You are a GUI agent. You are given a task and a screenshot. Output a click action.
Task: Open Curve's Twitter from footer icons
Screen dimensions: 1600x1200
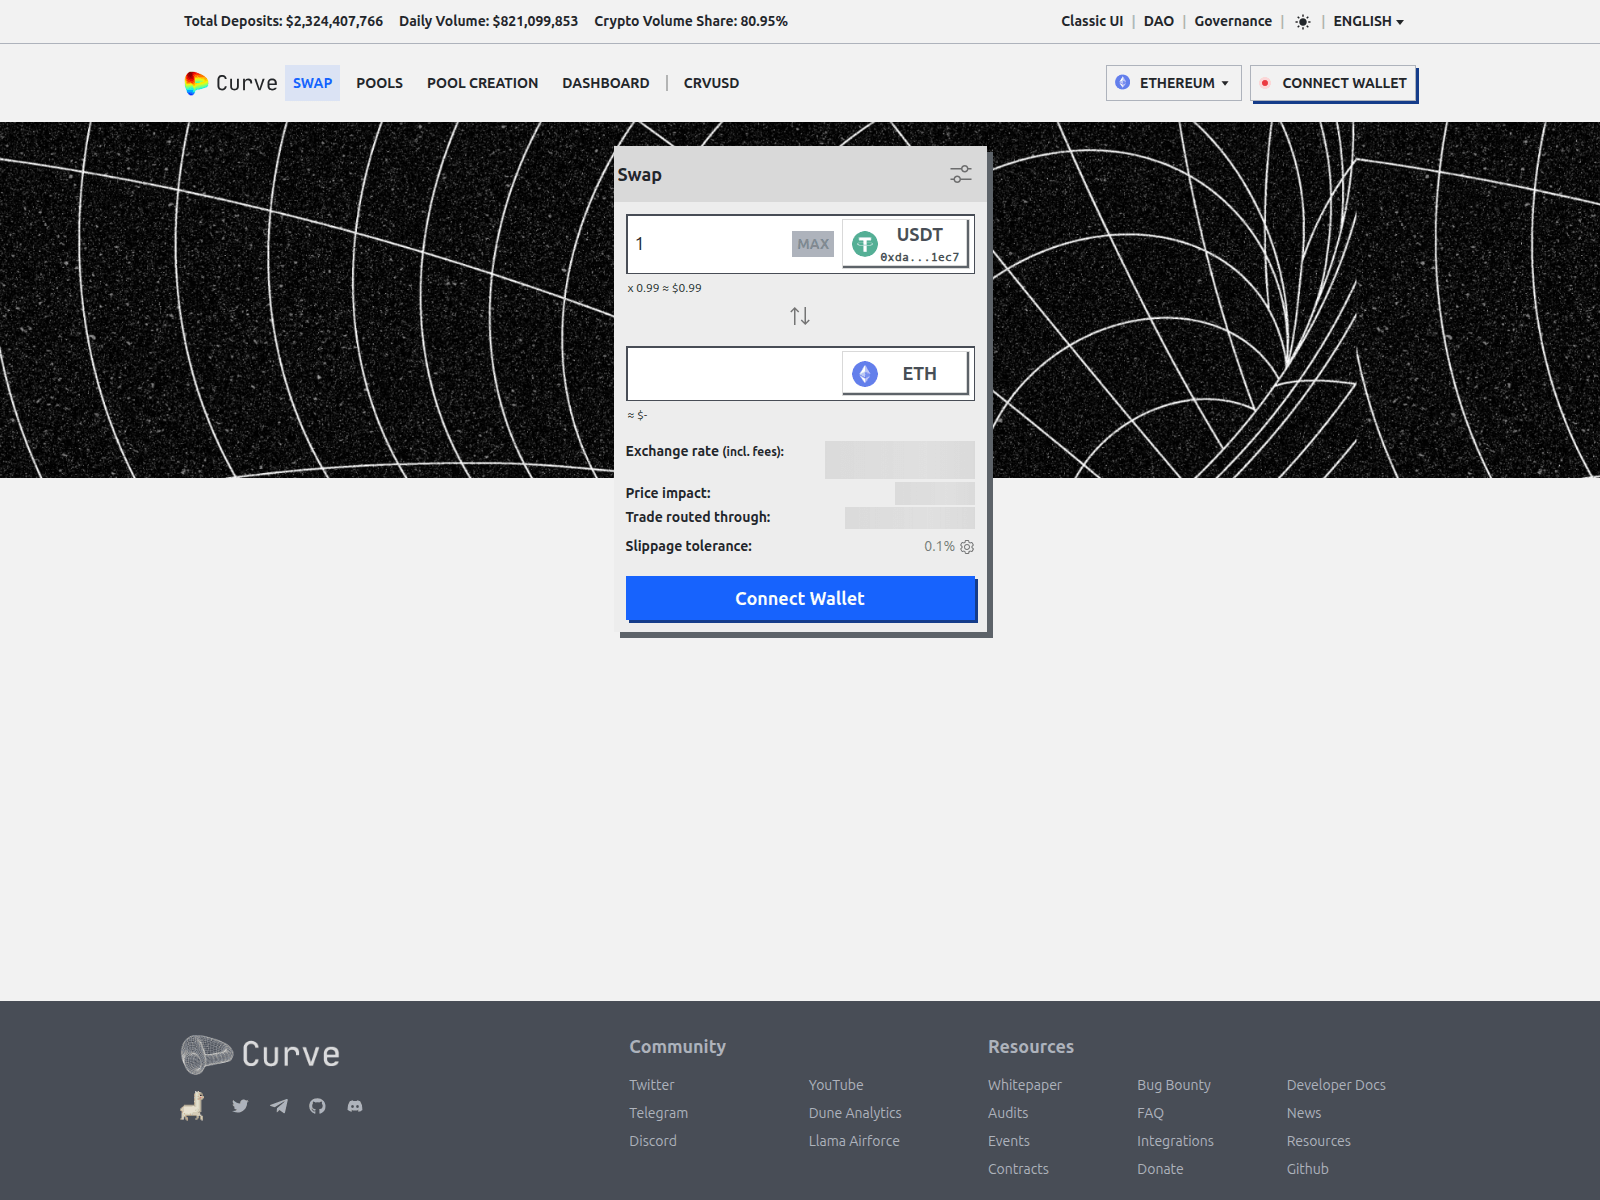coord(240,1106)
